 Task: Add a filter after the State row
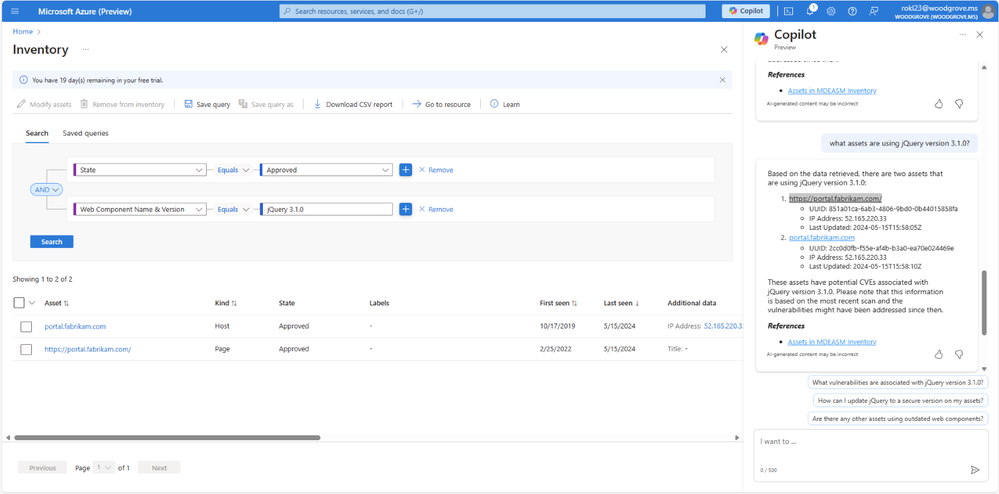(x=405, y=170)
